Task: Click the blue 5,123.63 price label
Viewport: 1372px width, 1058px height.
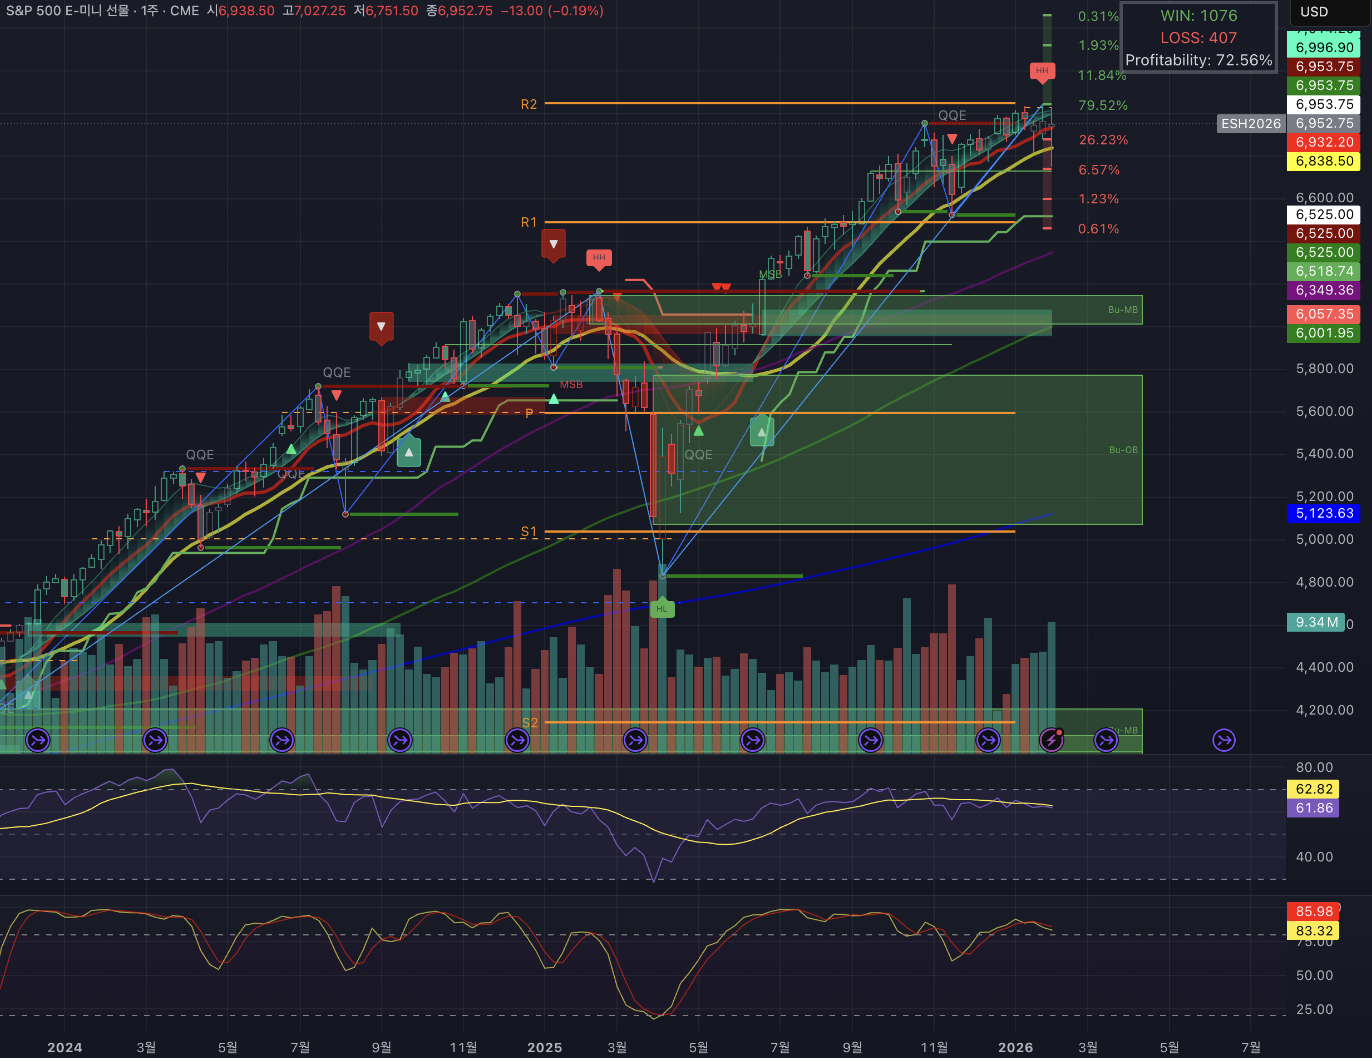Action: (x=1324, y=513)
